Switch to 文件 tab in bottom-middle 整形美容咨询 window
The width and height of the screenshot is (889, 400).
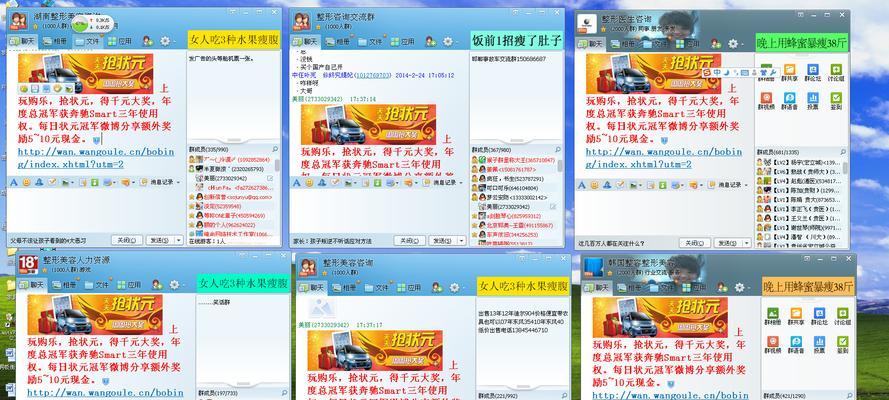coord(376,287)
